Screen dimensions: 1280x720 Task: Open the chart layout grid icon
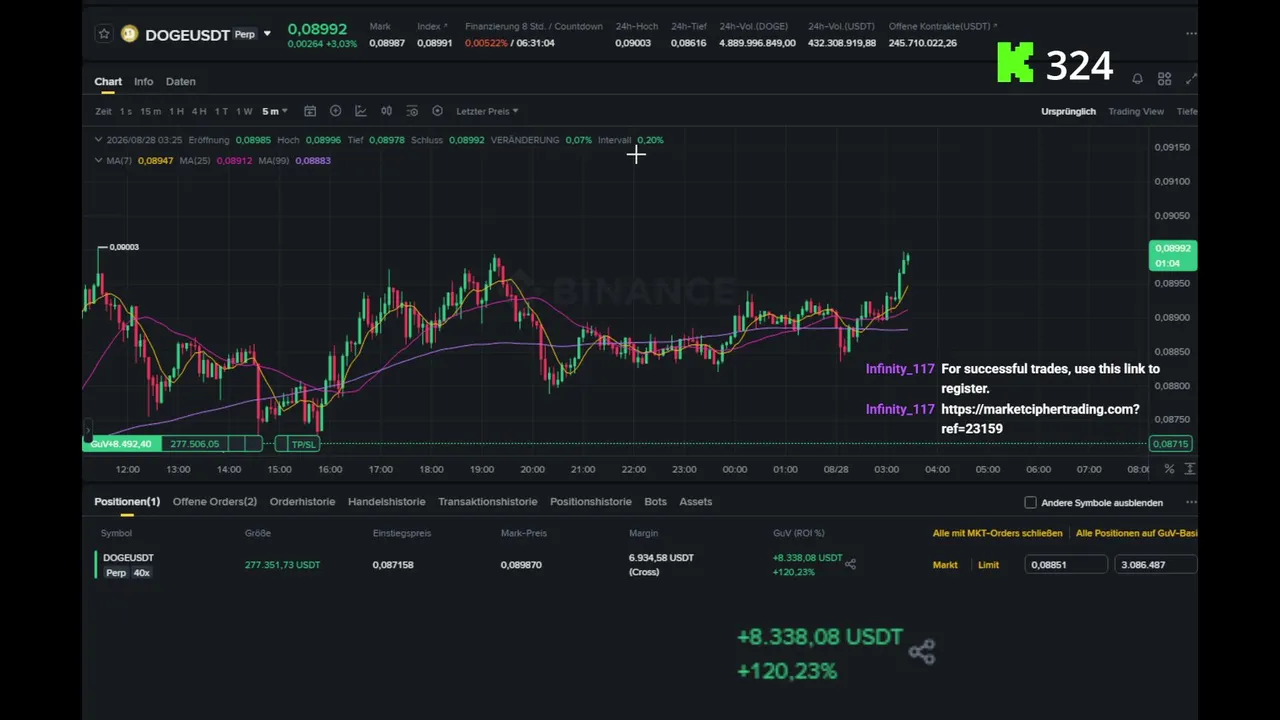point(1164,79)
